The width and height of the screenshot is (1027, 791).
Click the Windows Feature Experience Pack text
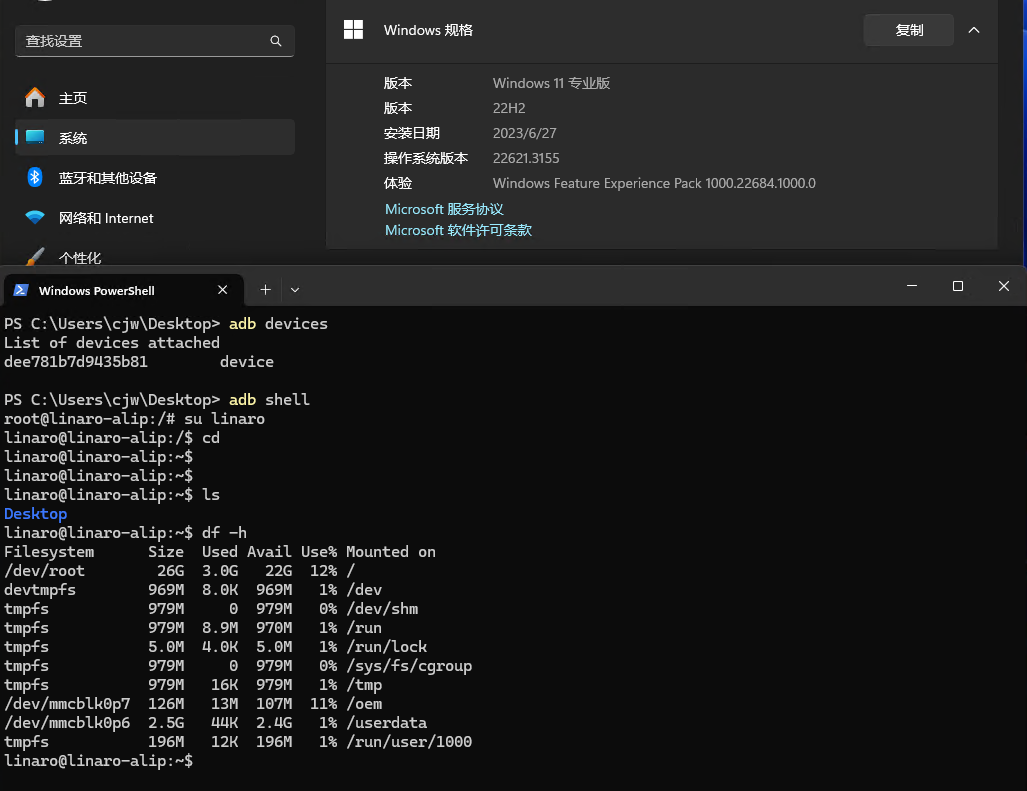(654, 183)
